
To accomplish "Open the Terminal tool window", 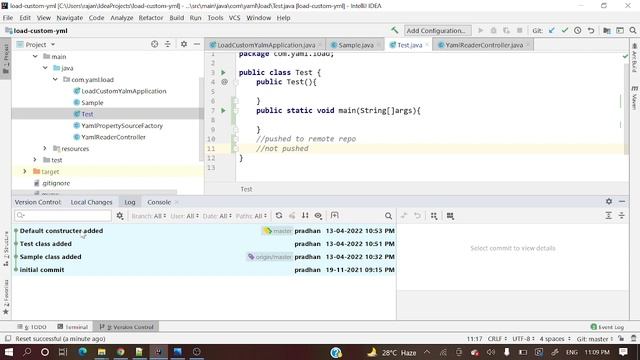I will (73, 327).
